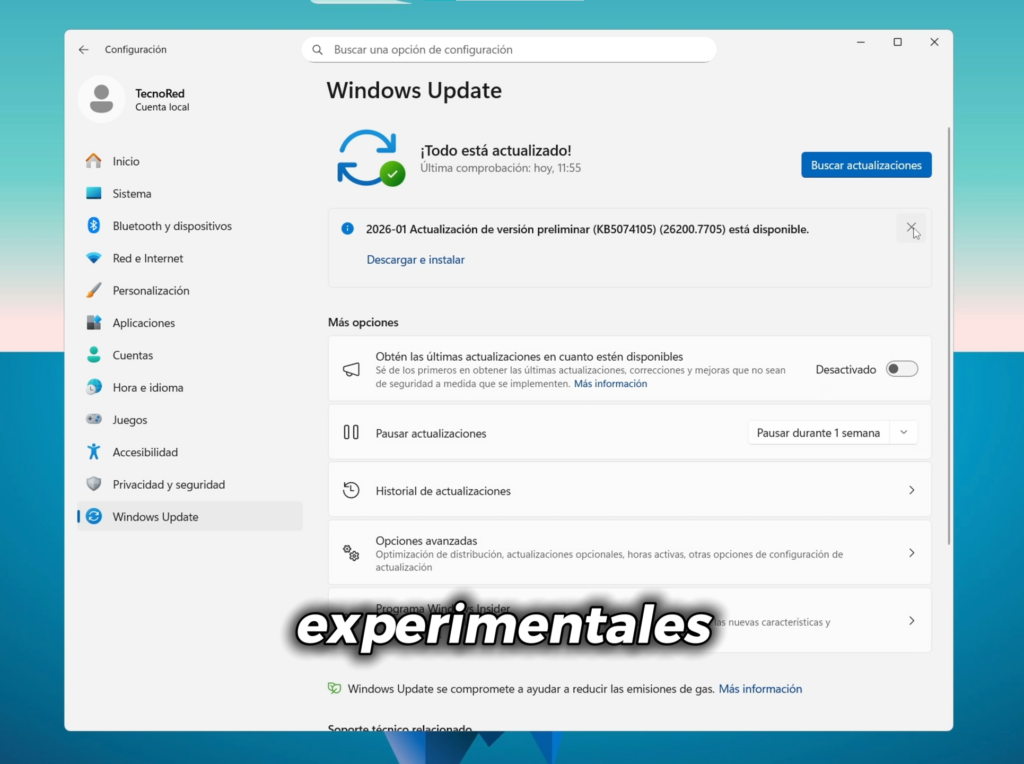Select the Sistema sidebar icon

click(95, 193)
